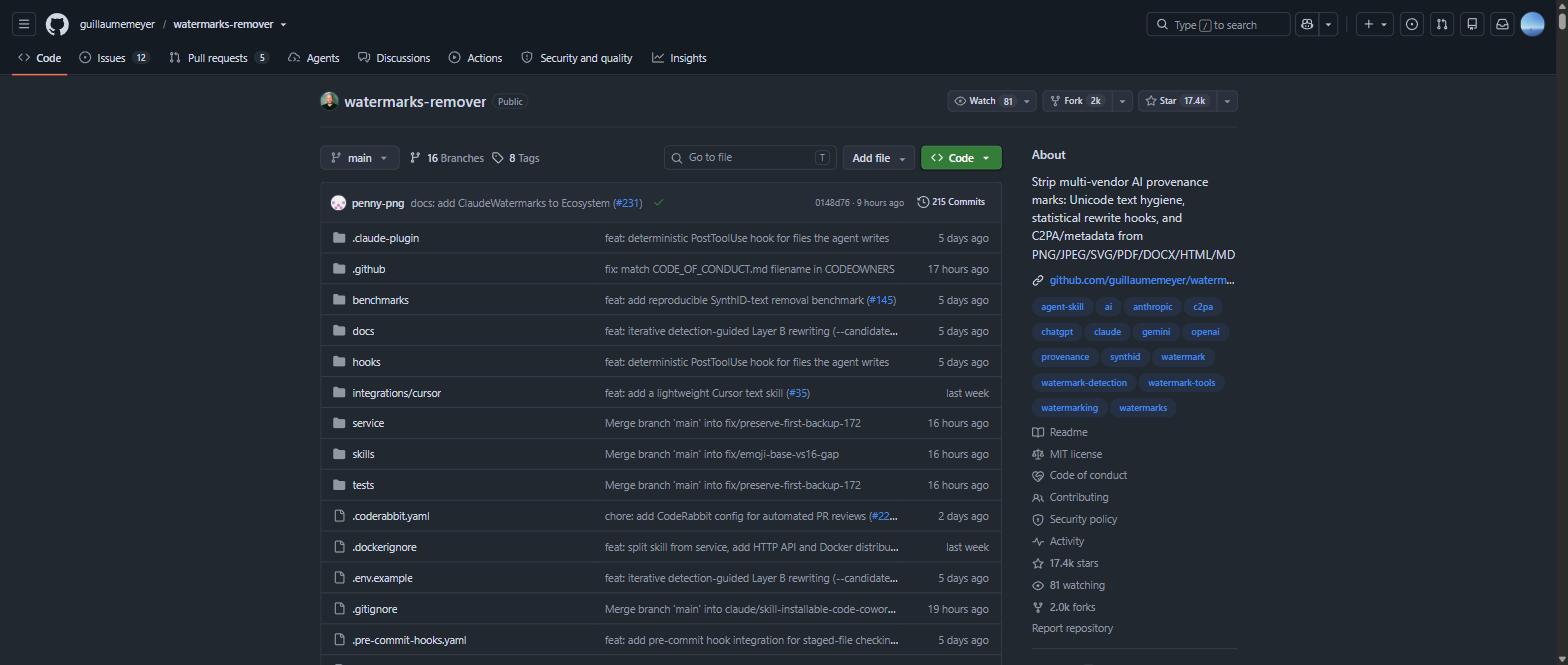This screenshot has height=665, width=1568.
Task: View the MIT license link
Action: [1067, 454]
